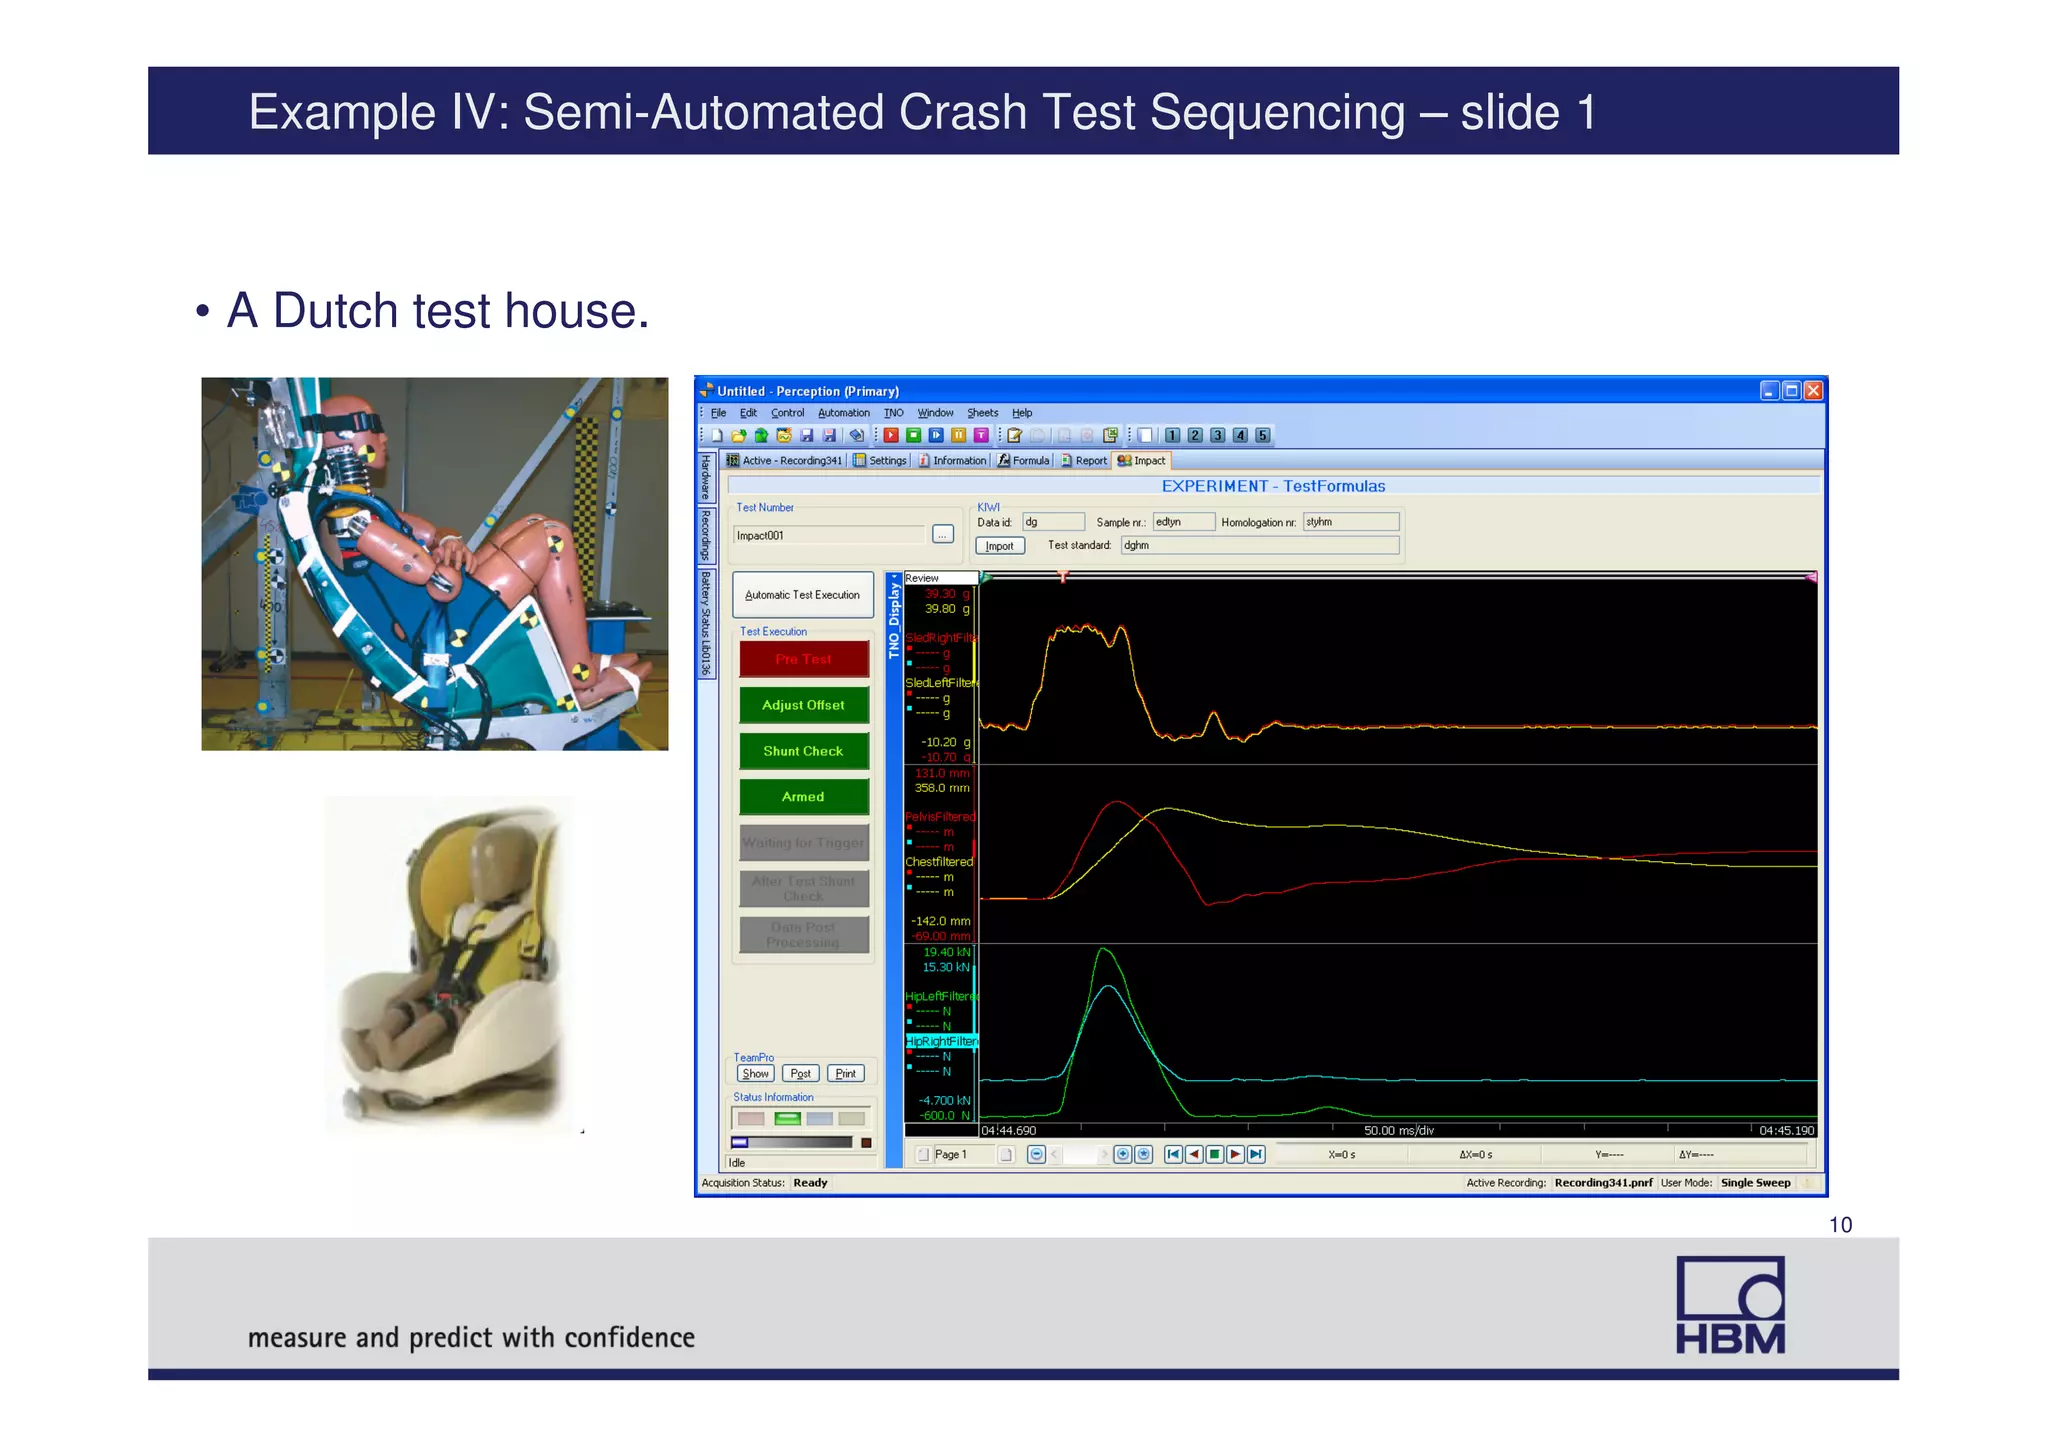
Task: Click the Automatic Test Execution button
Action: (x=803, y=595)
